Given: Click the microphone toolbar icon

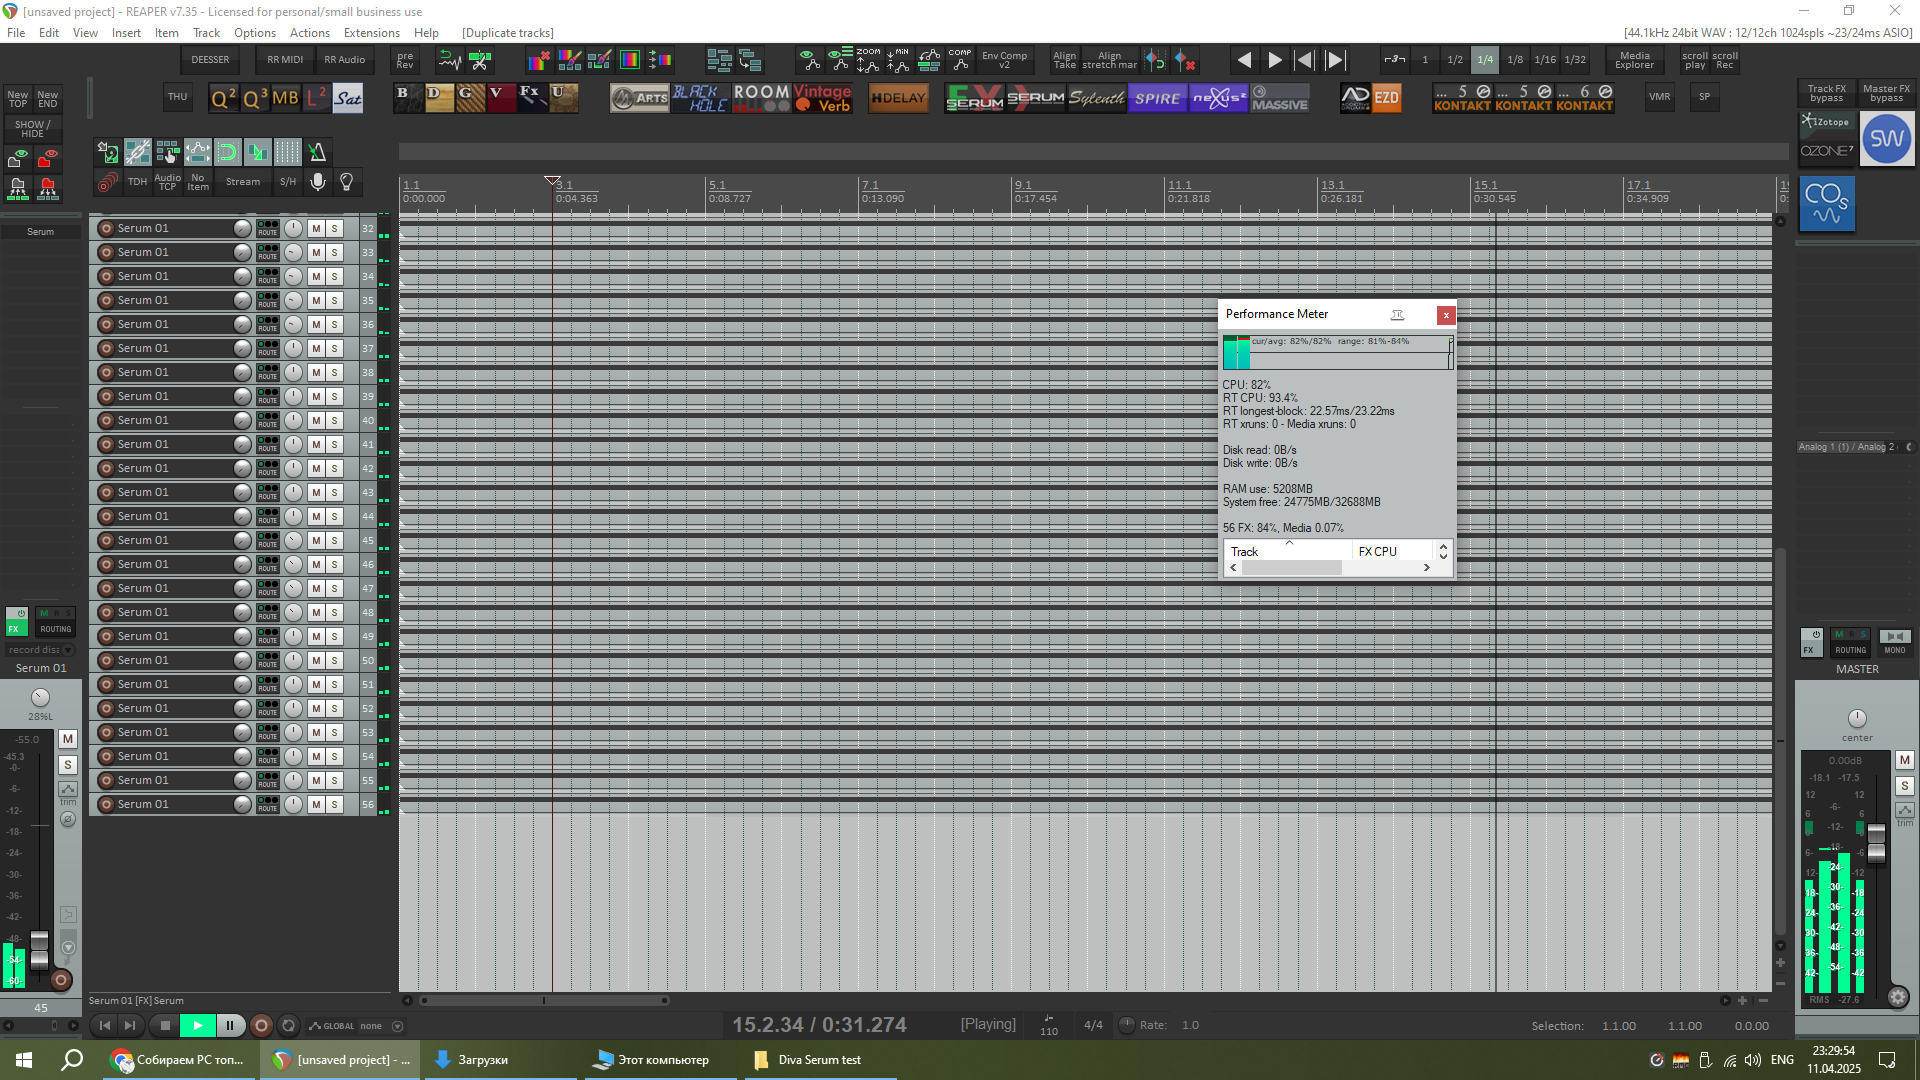Looking at the screenshot, I should (x=317, y=181).
